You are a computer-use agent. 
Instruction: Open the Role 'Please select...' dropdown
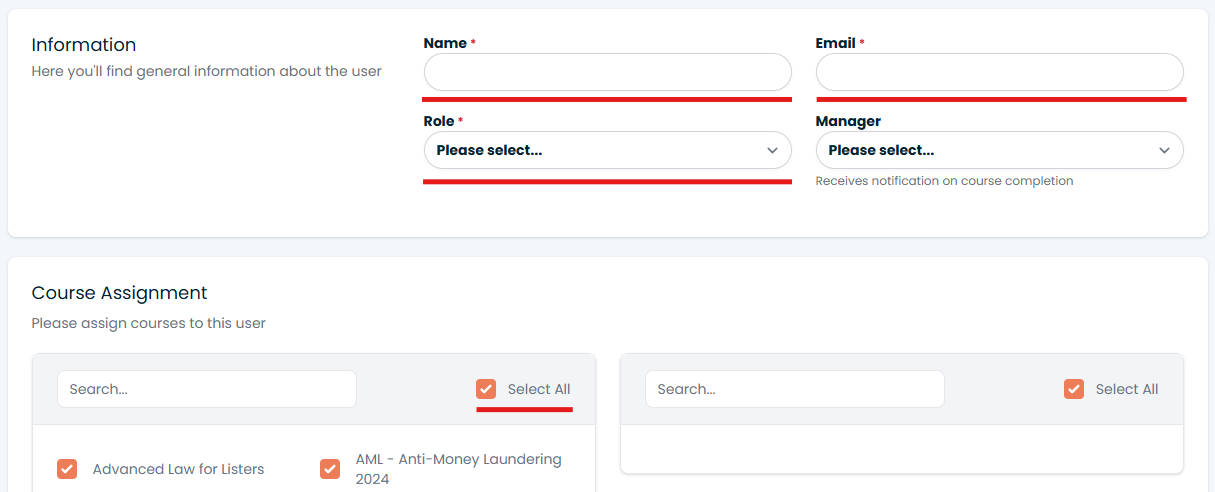(608, 150)
